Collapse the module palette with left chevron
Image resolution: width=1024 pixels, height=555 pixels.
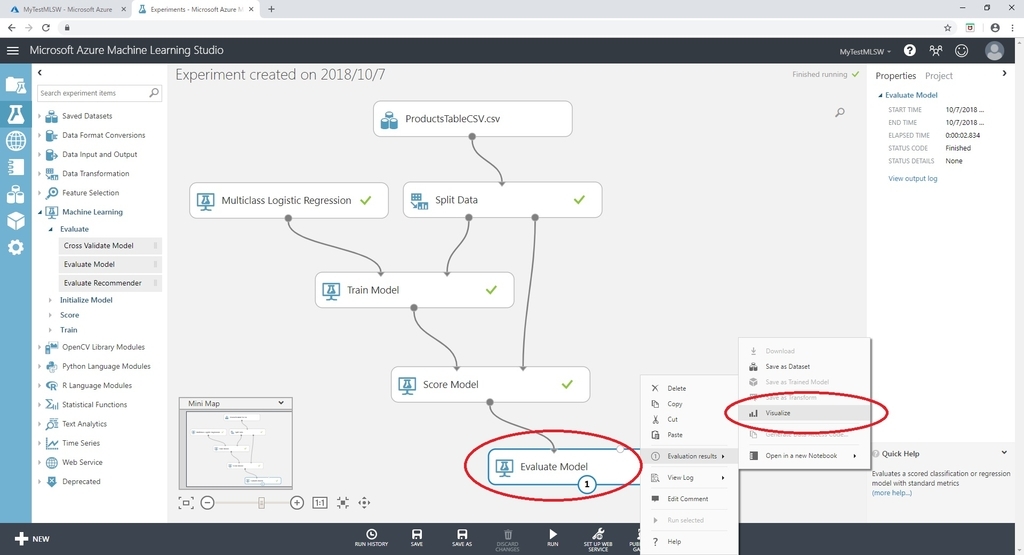(40, 72)
